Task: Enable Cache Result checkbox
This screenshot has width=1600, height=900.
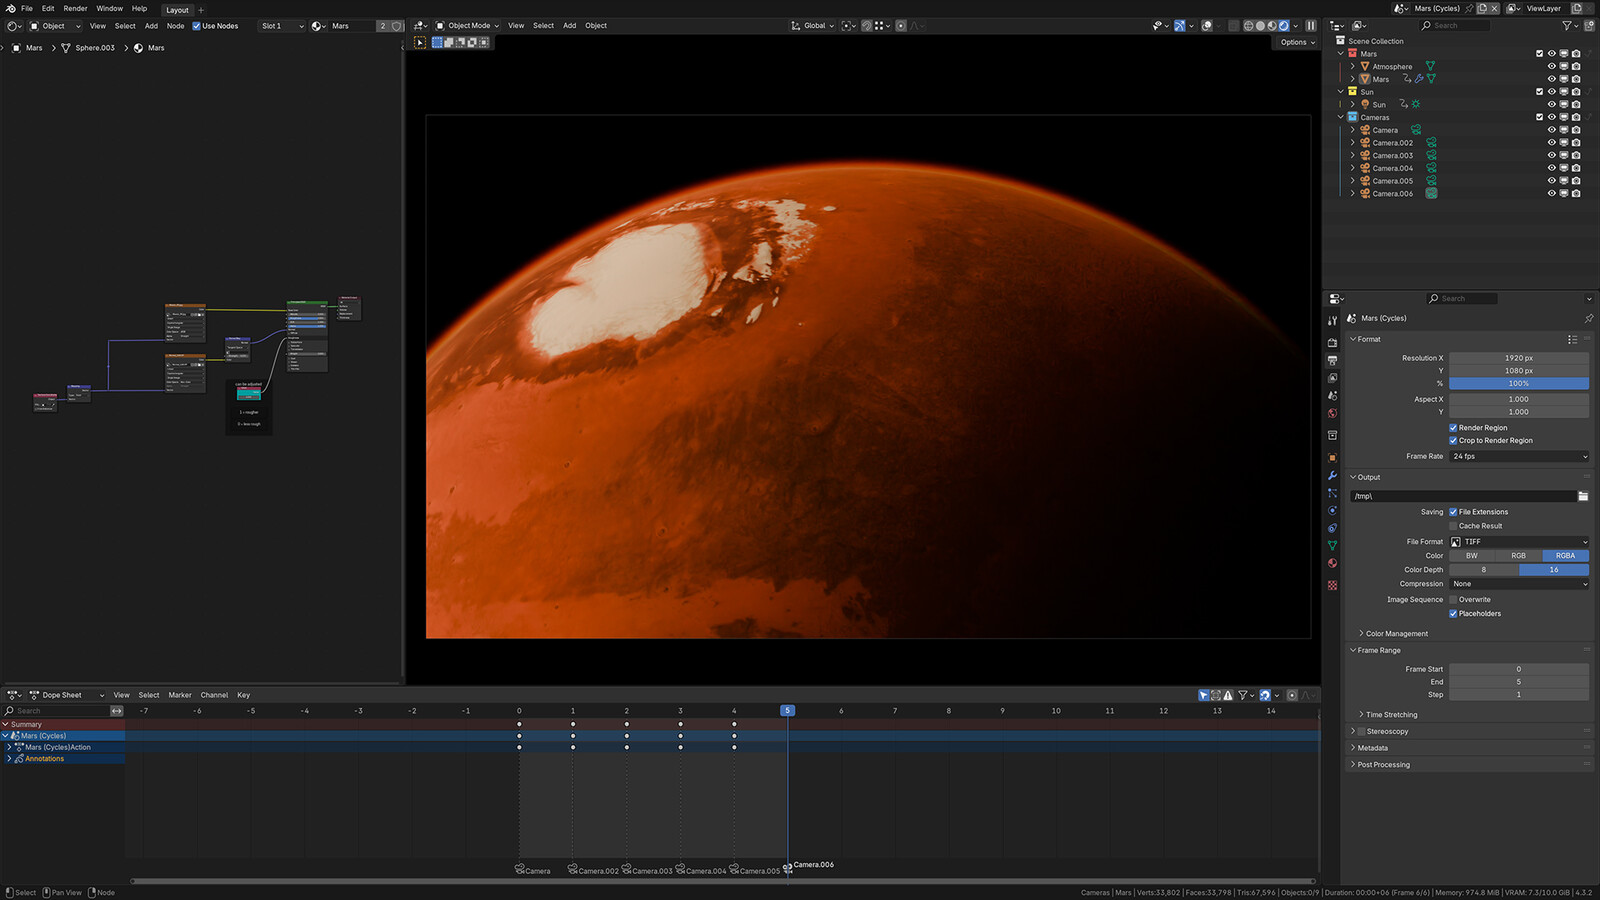Action: (x=1453, y=526)
